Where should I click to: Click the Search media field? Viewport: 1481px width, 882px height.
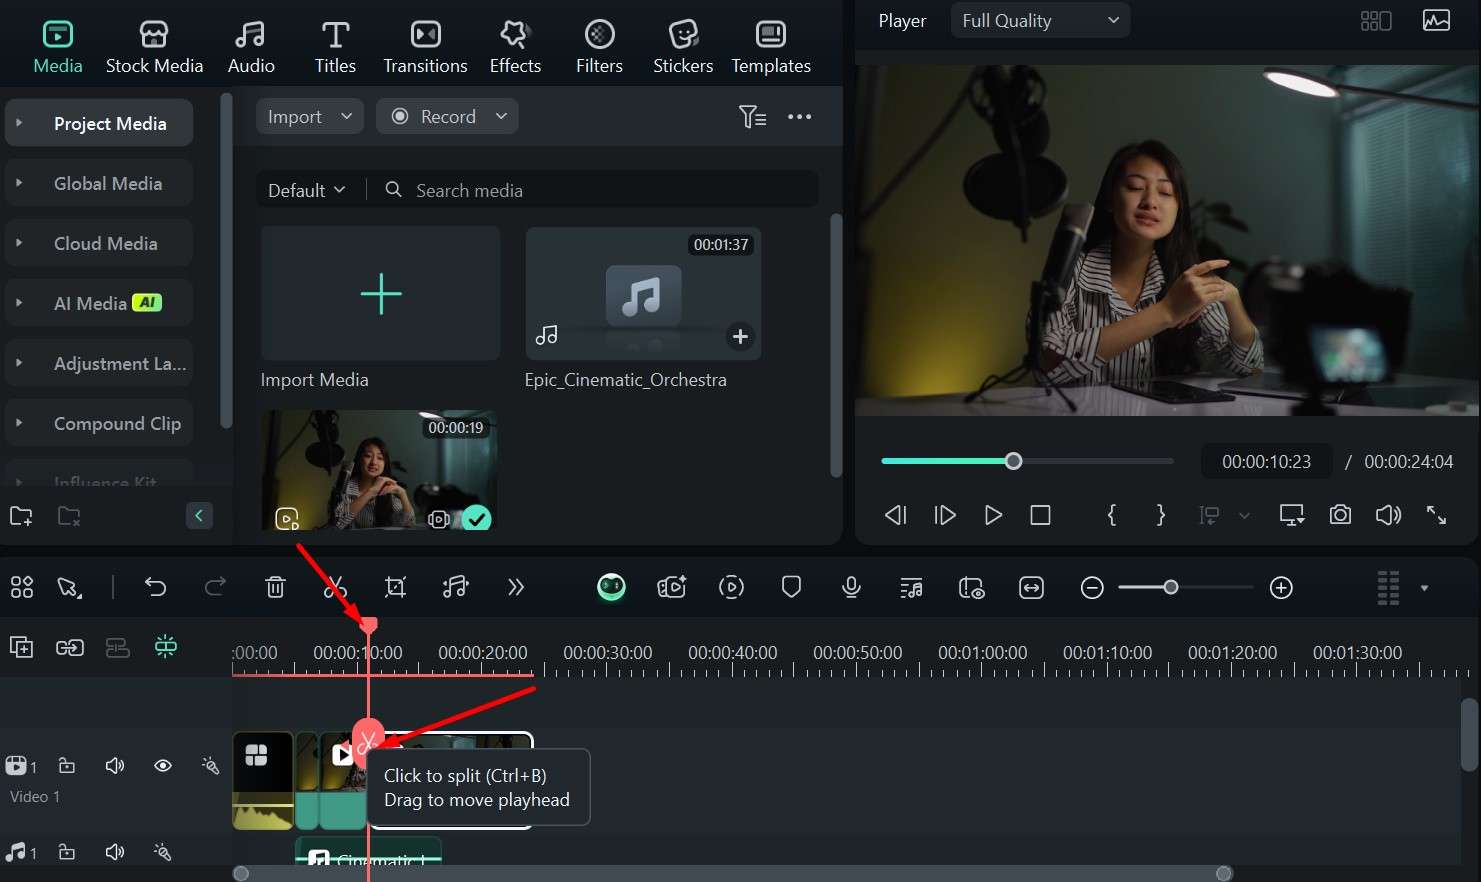600,190
